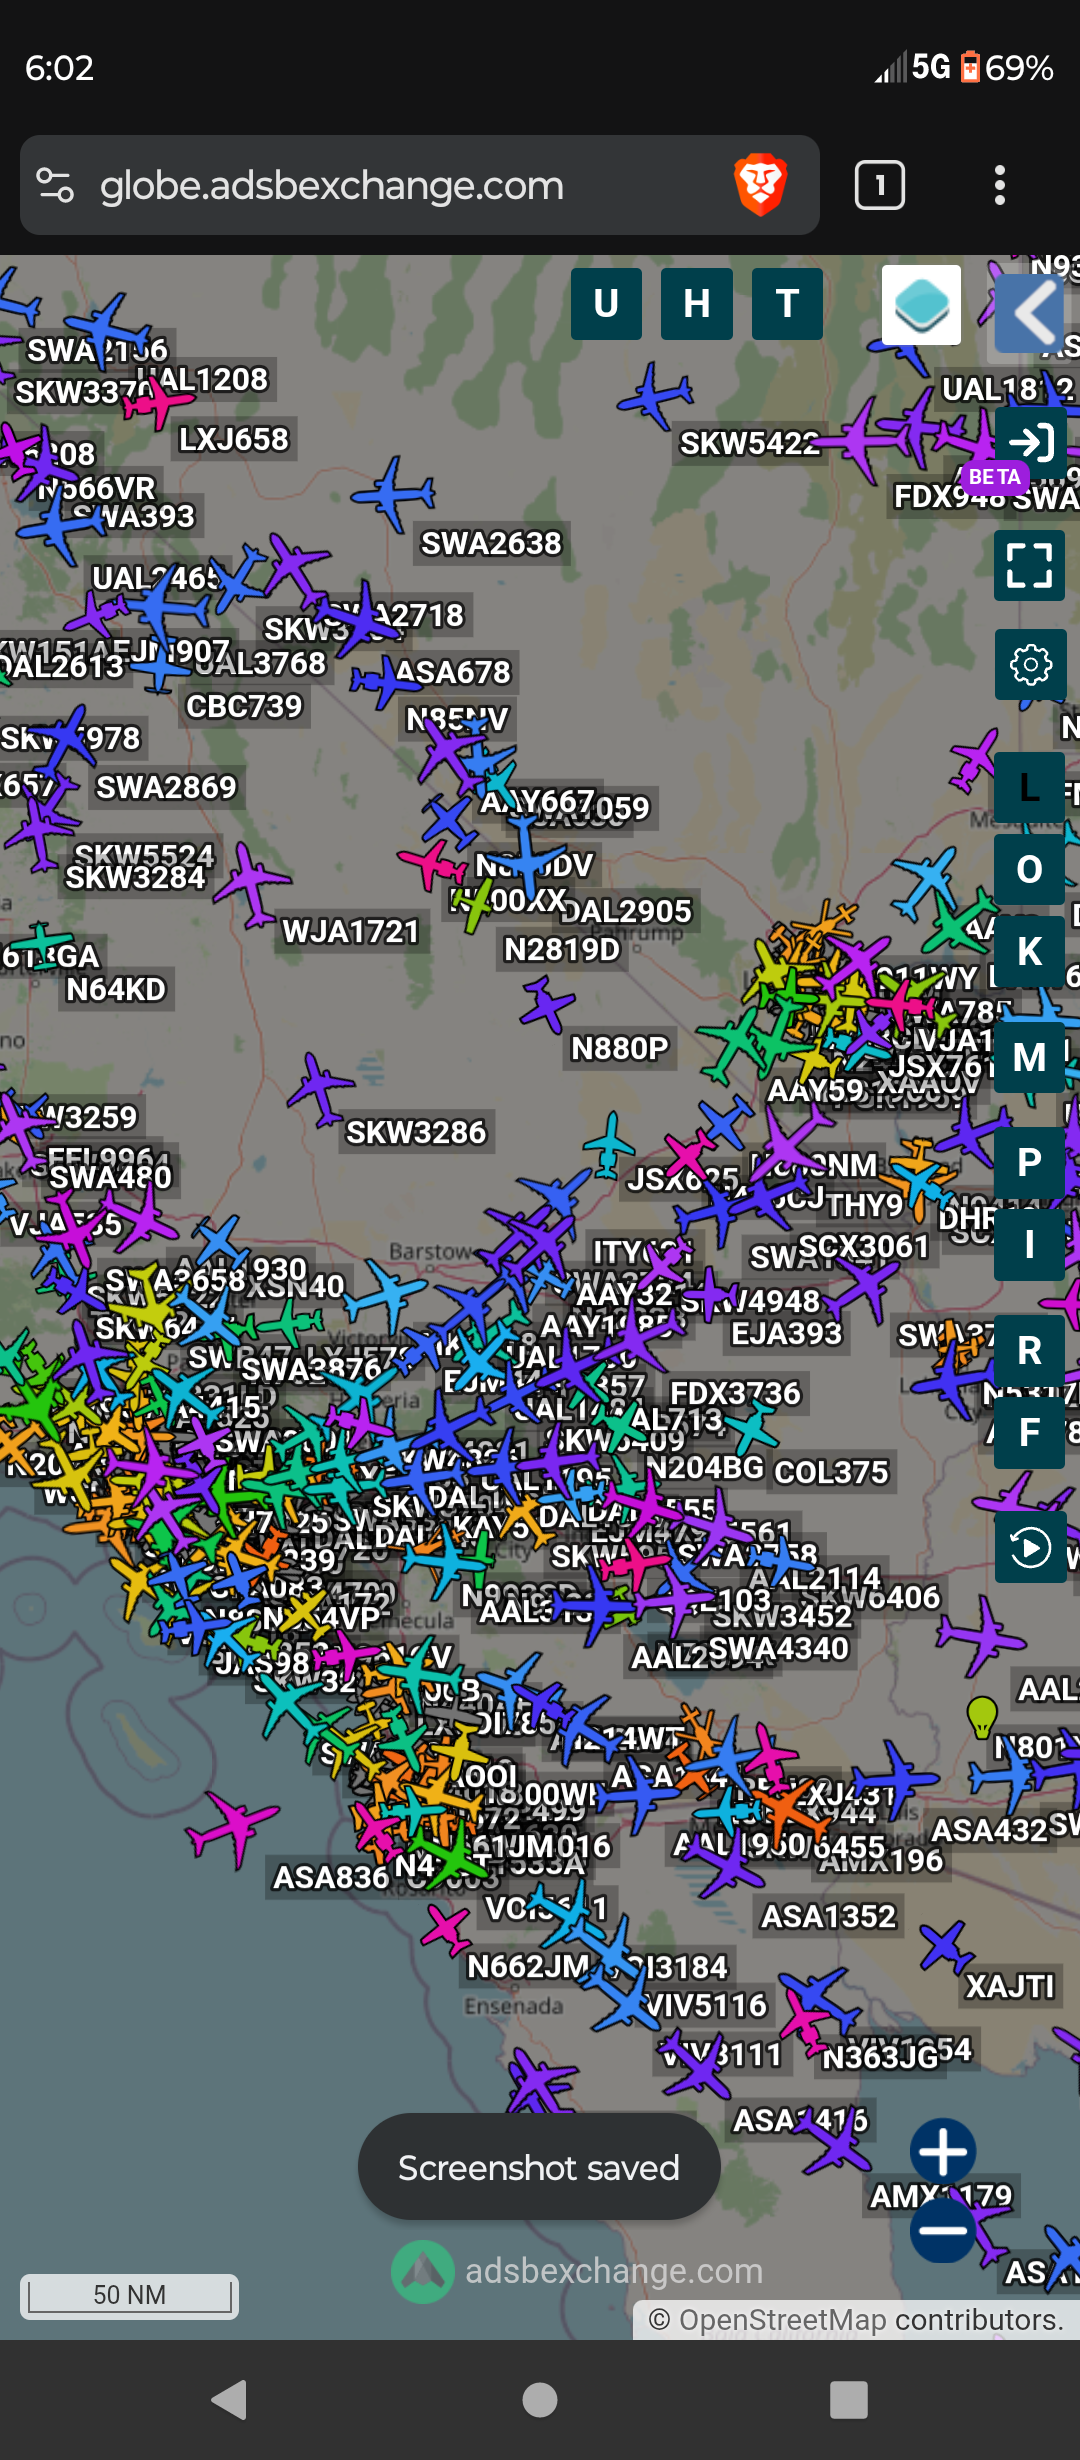This screenshot has width=1080, height=2460.
Task: Select flight label SWA2638
Action: [x=491, y=543]
